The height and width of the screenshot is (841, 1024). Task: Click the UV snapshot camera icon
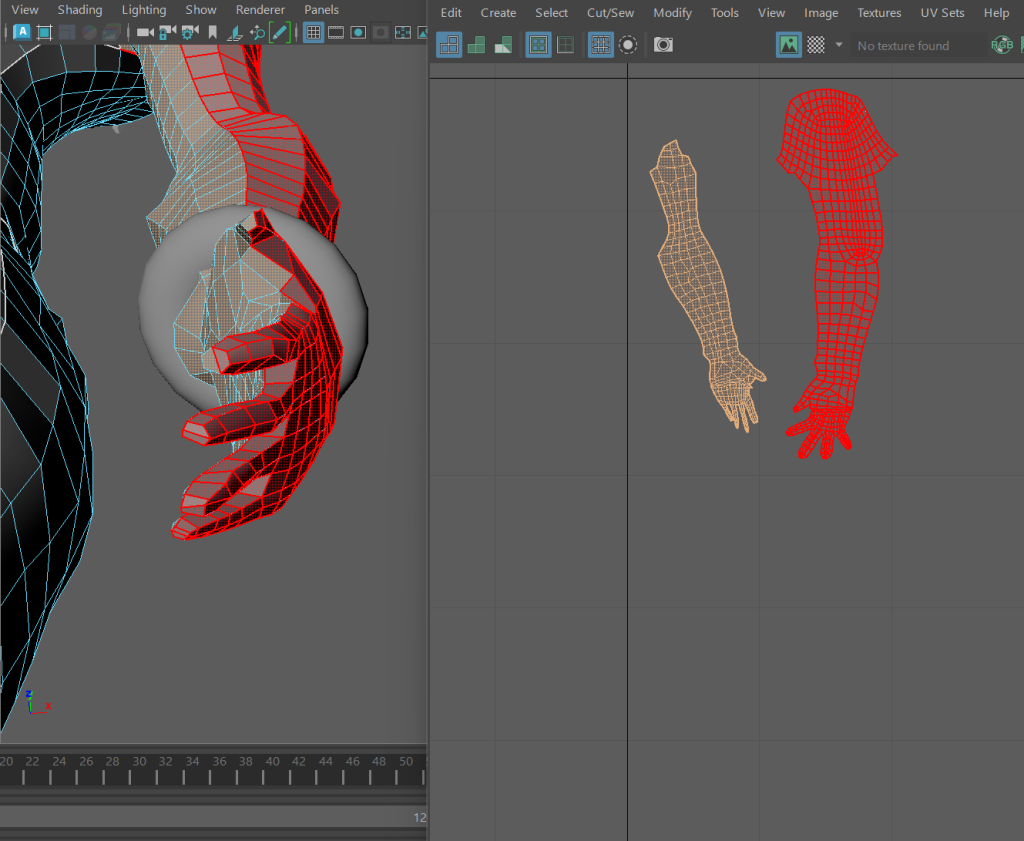tap(663, 45)
